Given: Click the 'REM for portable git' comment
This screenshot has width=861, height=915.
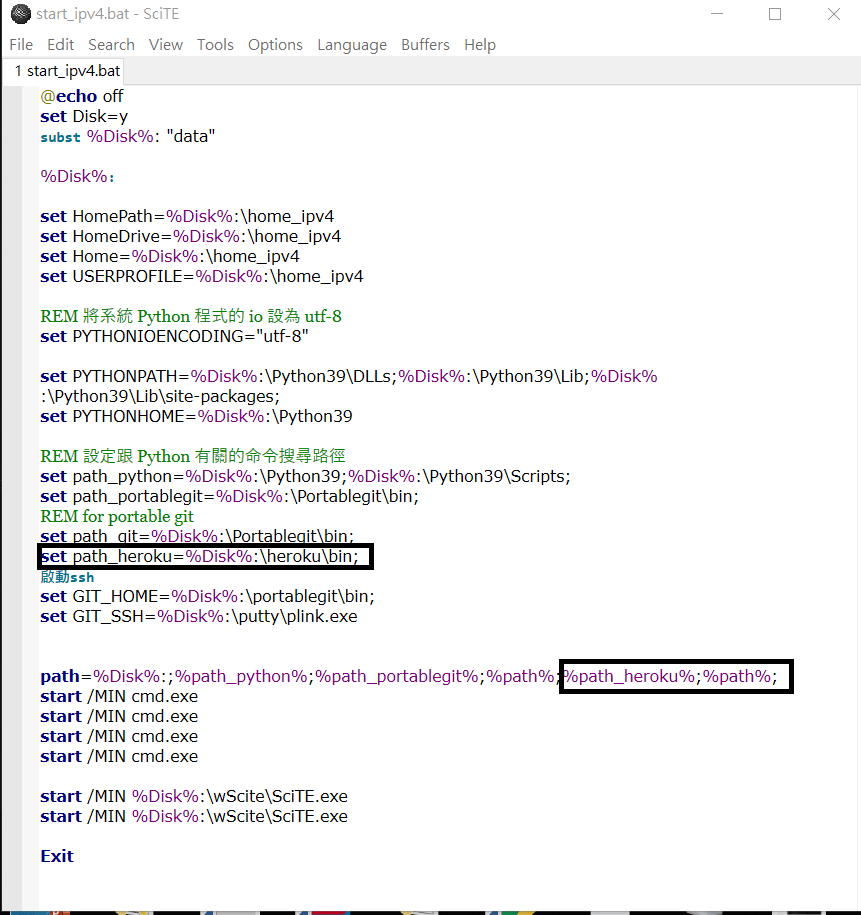Looking at the screenshot, I should [117, 516].
